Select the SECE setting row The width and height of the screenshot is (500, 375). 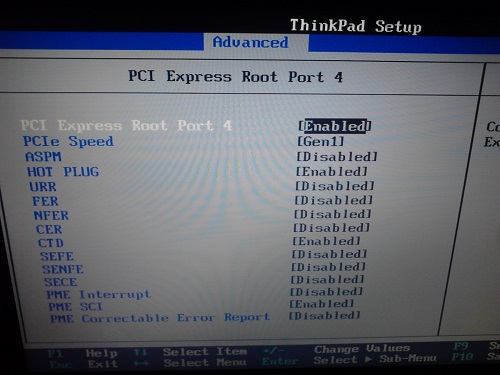coord(204,281)
